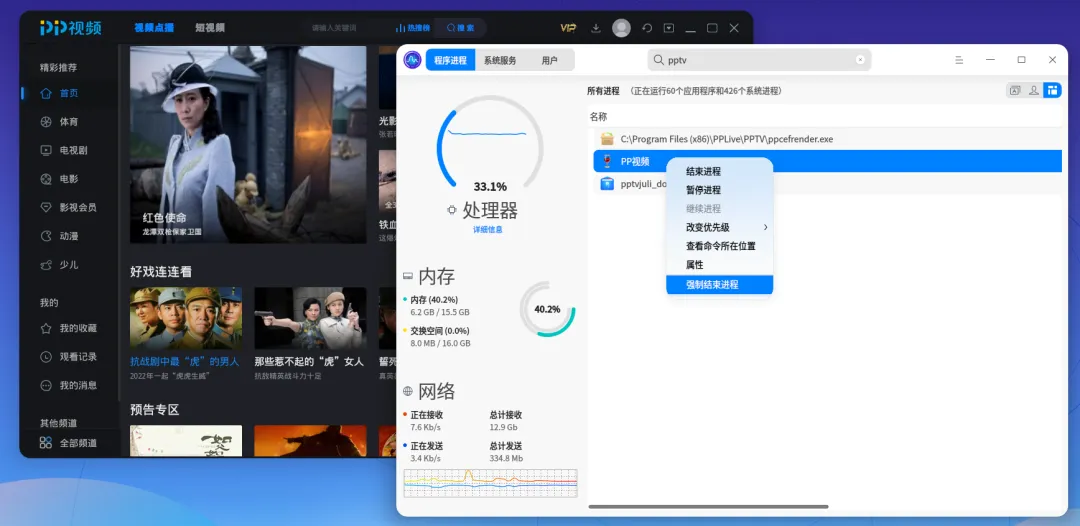
Task: Open 抗战剧中最"虎"的男人 thumbnail
Action: click(x=186, y=318)
